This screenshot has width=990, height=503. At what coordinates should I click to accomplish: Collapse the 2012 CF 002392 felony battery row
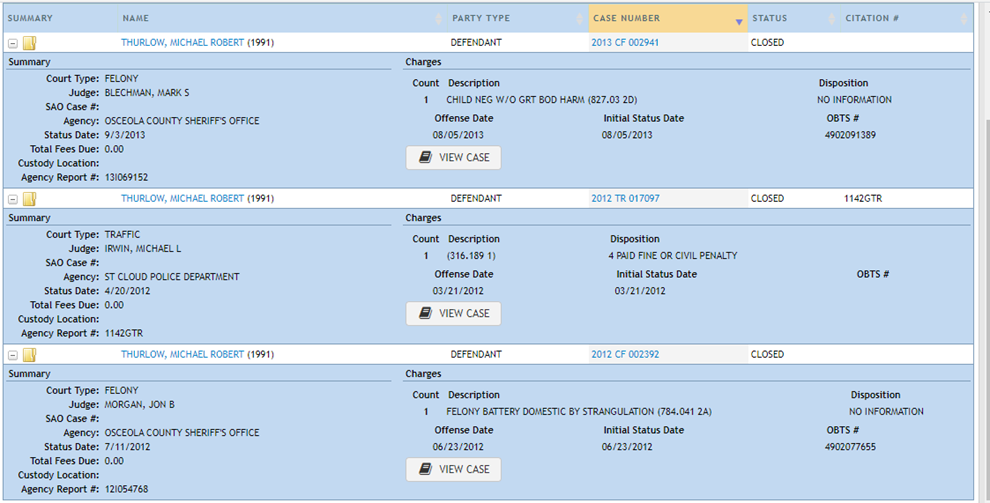13,355
